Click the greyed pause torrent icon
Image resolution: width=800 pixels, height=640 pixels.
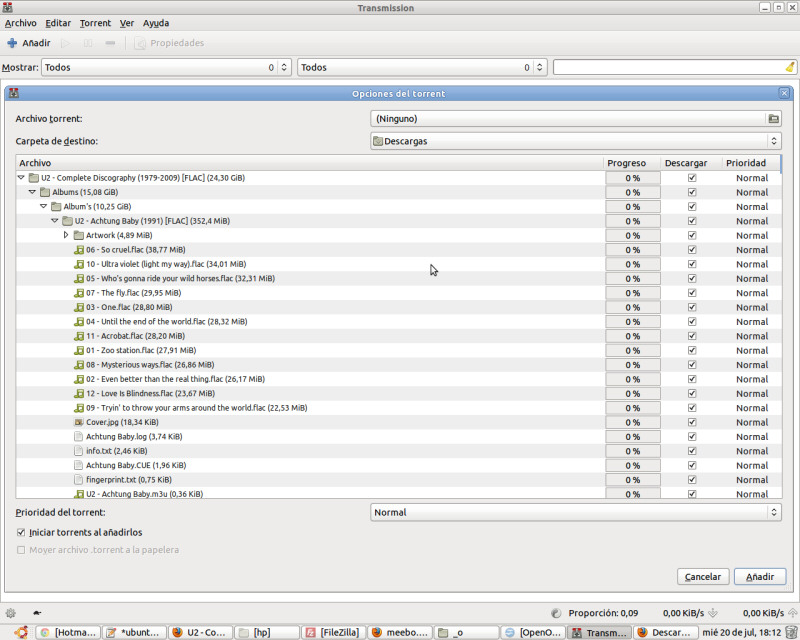click(88, 43)
